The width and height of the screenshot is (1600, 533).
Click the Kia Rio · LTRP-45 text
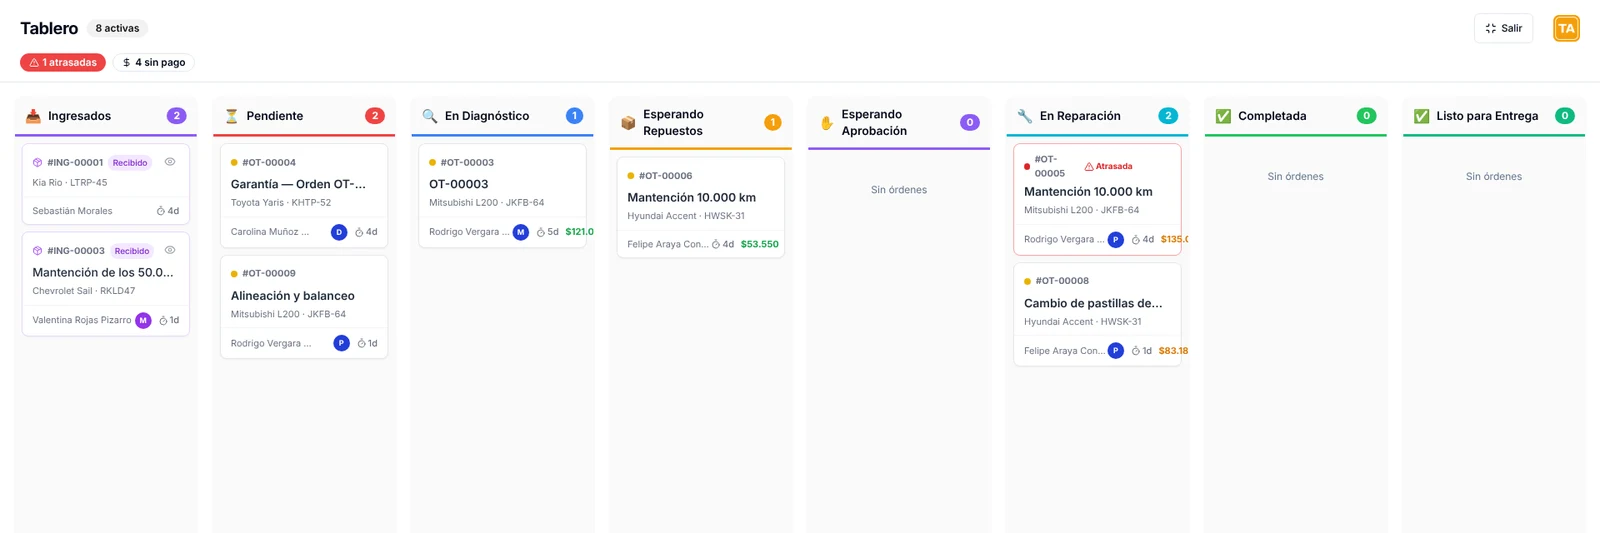point(70,183)
